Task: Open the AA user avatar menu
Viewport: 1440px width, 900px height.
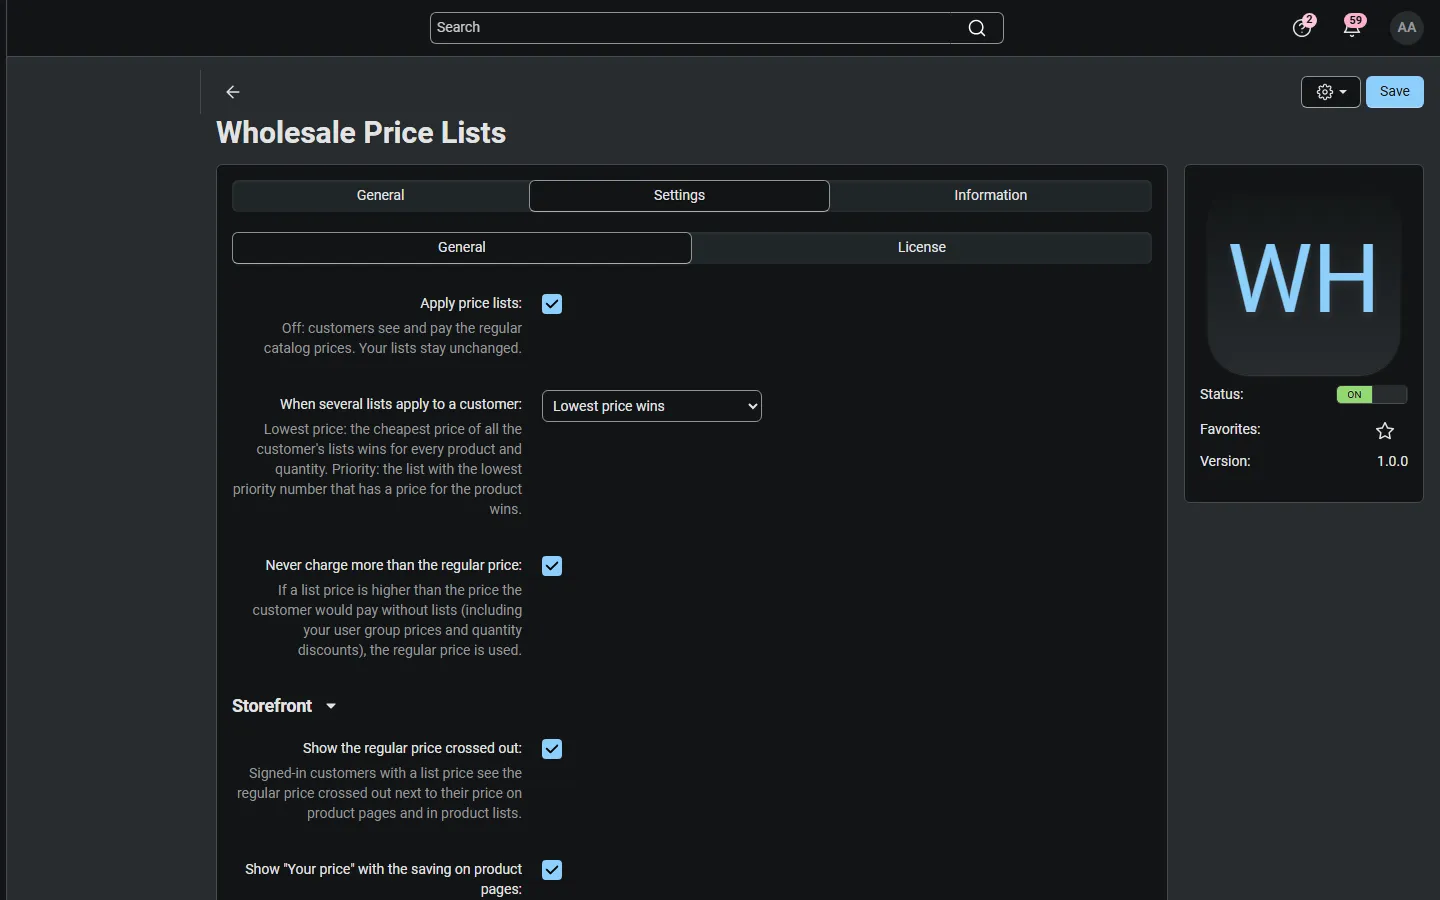Action: 1407,27
